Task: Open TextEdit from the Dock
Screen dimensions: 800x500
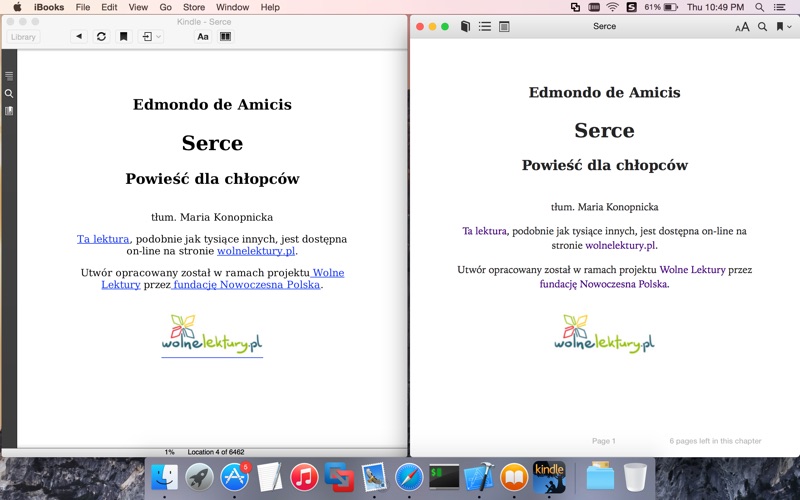Action: [269, 478]
